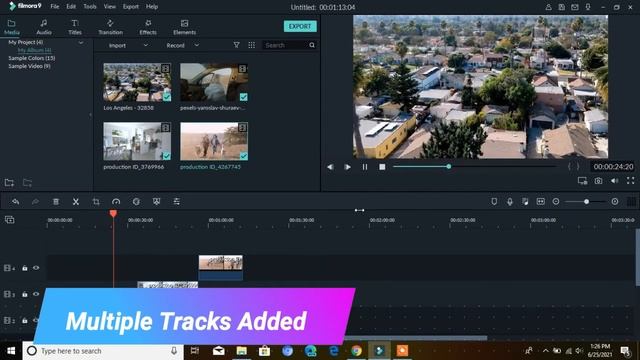The image size is (640, 360).
Task: Record voiceover using microphone icon
Action: coord(510,202)
